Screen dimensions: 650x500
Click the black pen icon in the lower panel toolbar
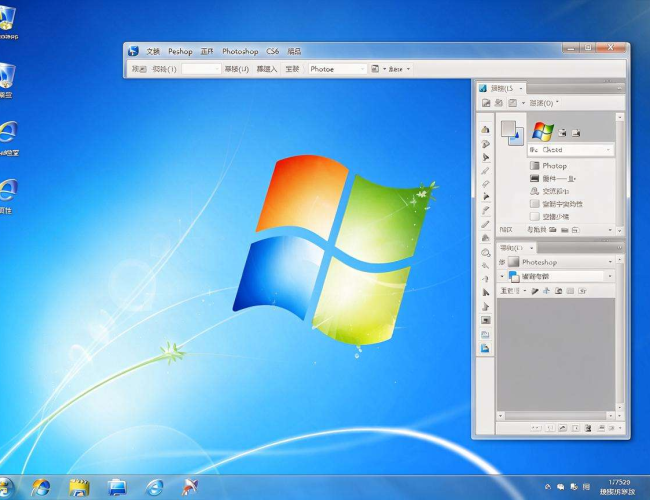click(535, 291)
